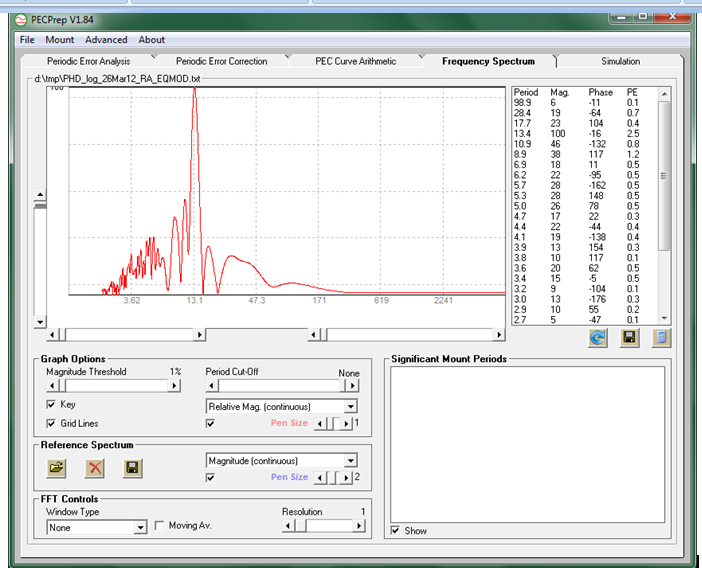Click the PECPrep application icon in the title bar
Image resolution: width=702 pixels, height=568 pixels.
21,20
